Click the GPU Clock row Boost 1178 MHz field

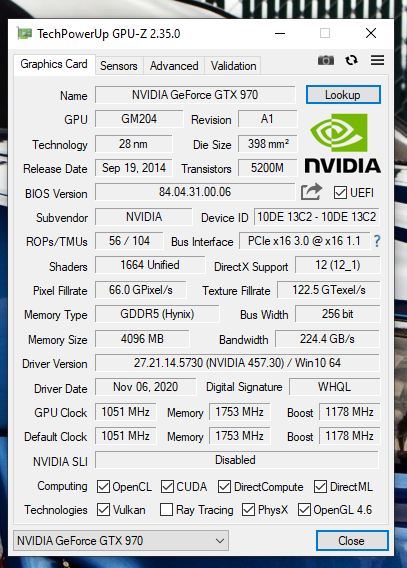point(349,412)
